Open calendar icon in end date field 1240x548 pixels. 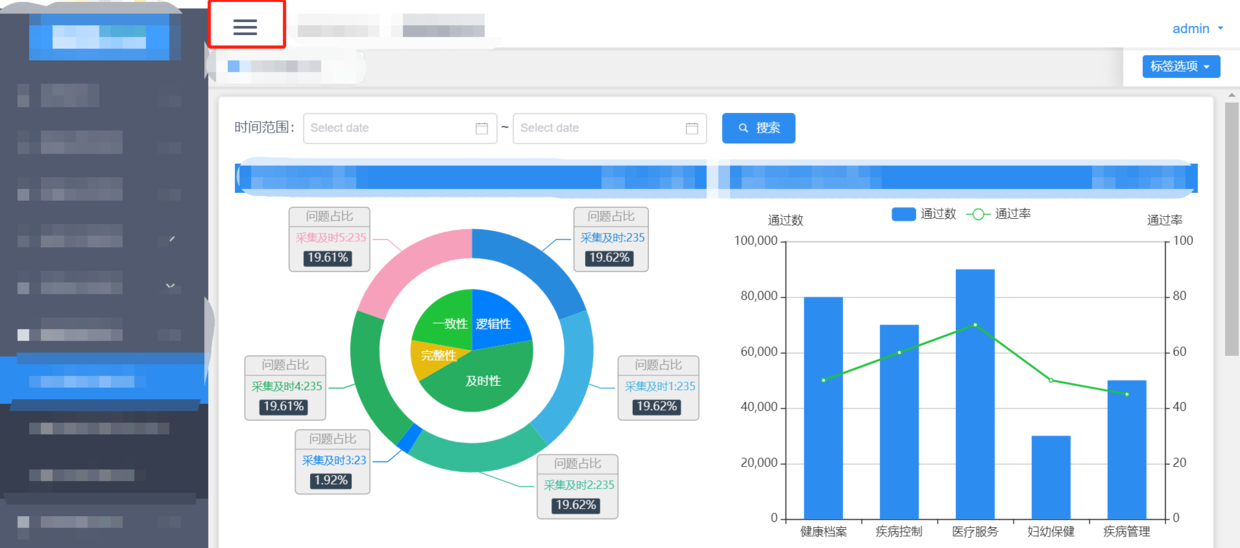(x=692, y=128)
